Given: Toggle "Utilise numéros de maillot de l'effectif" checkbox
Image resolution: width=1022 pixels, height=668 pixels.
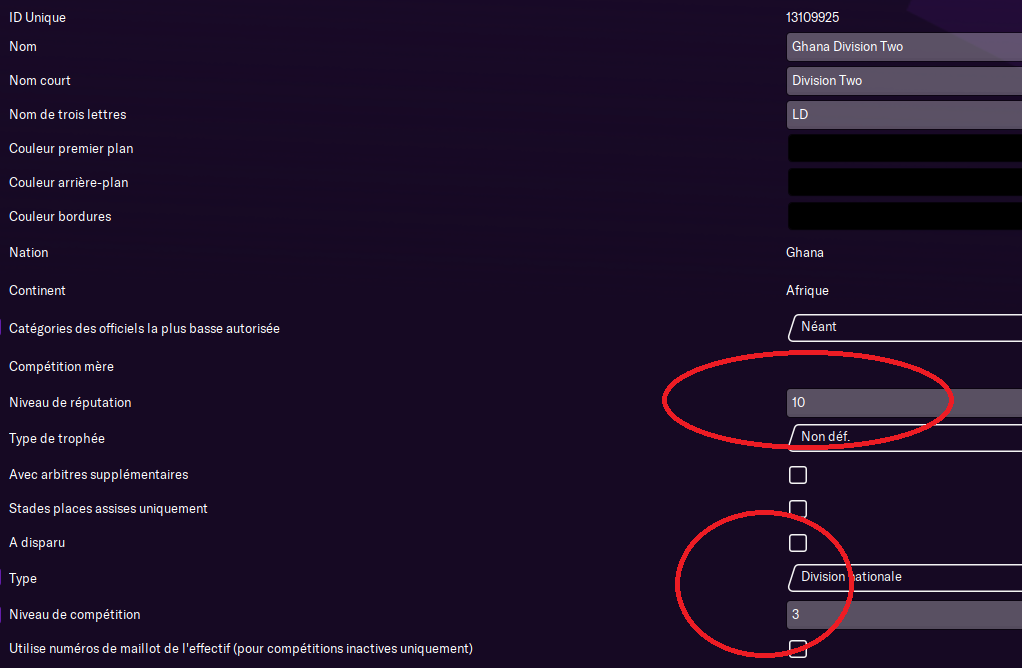Looking at the screenshot, I should point(798,649).
